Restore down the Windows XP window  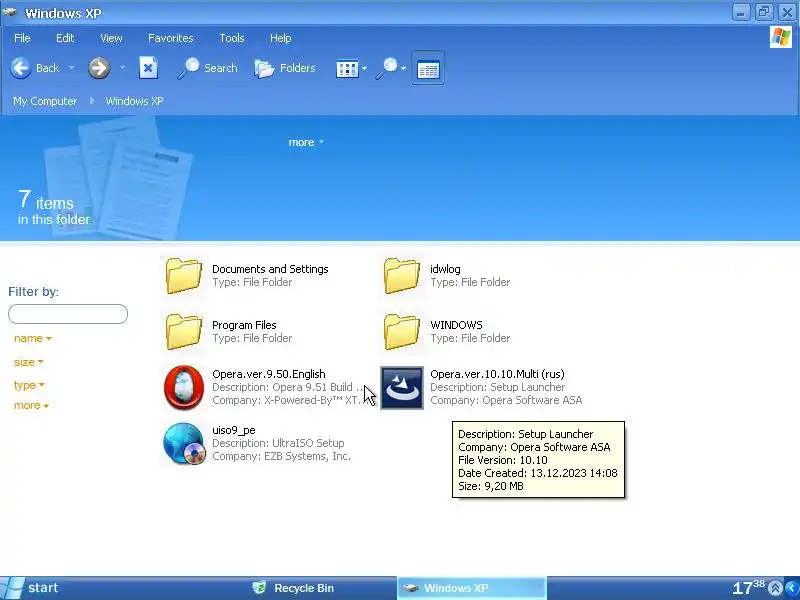coord(764,12)
